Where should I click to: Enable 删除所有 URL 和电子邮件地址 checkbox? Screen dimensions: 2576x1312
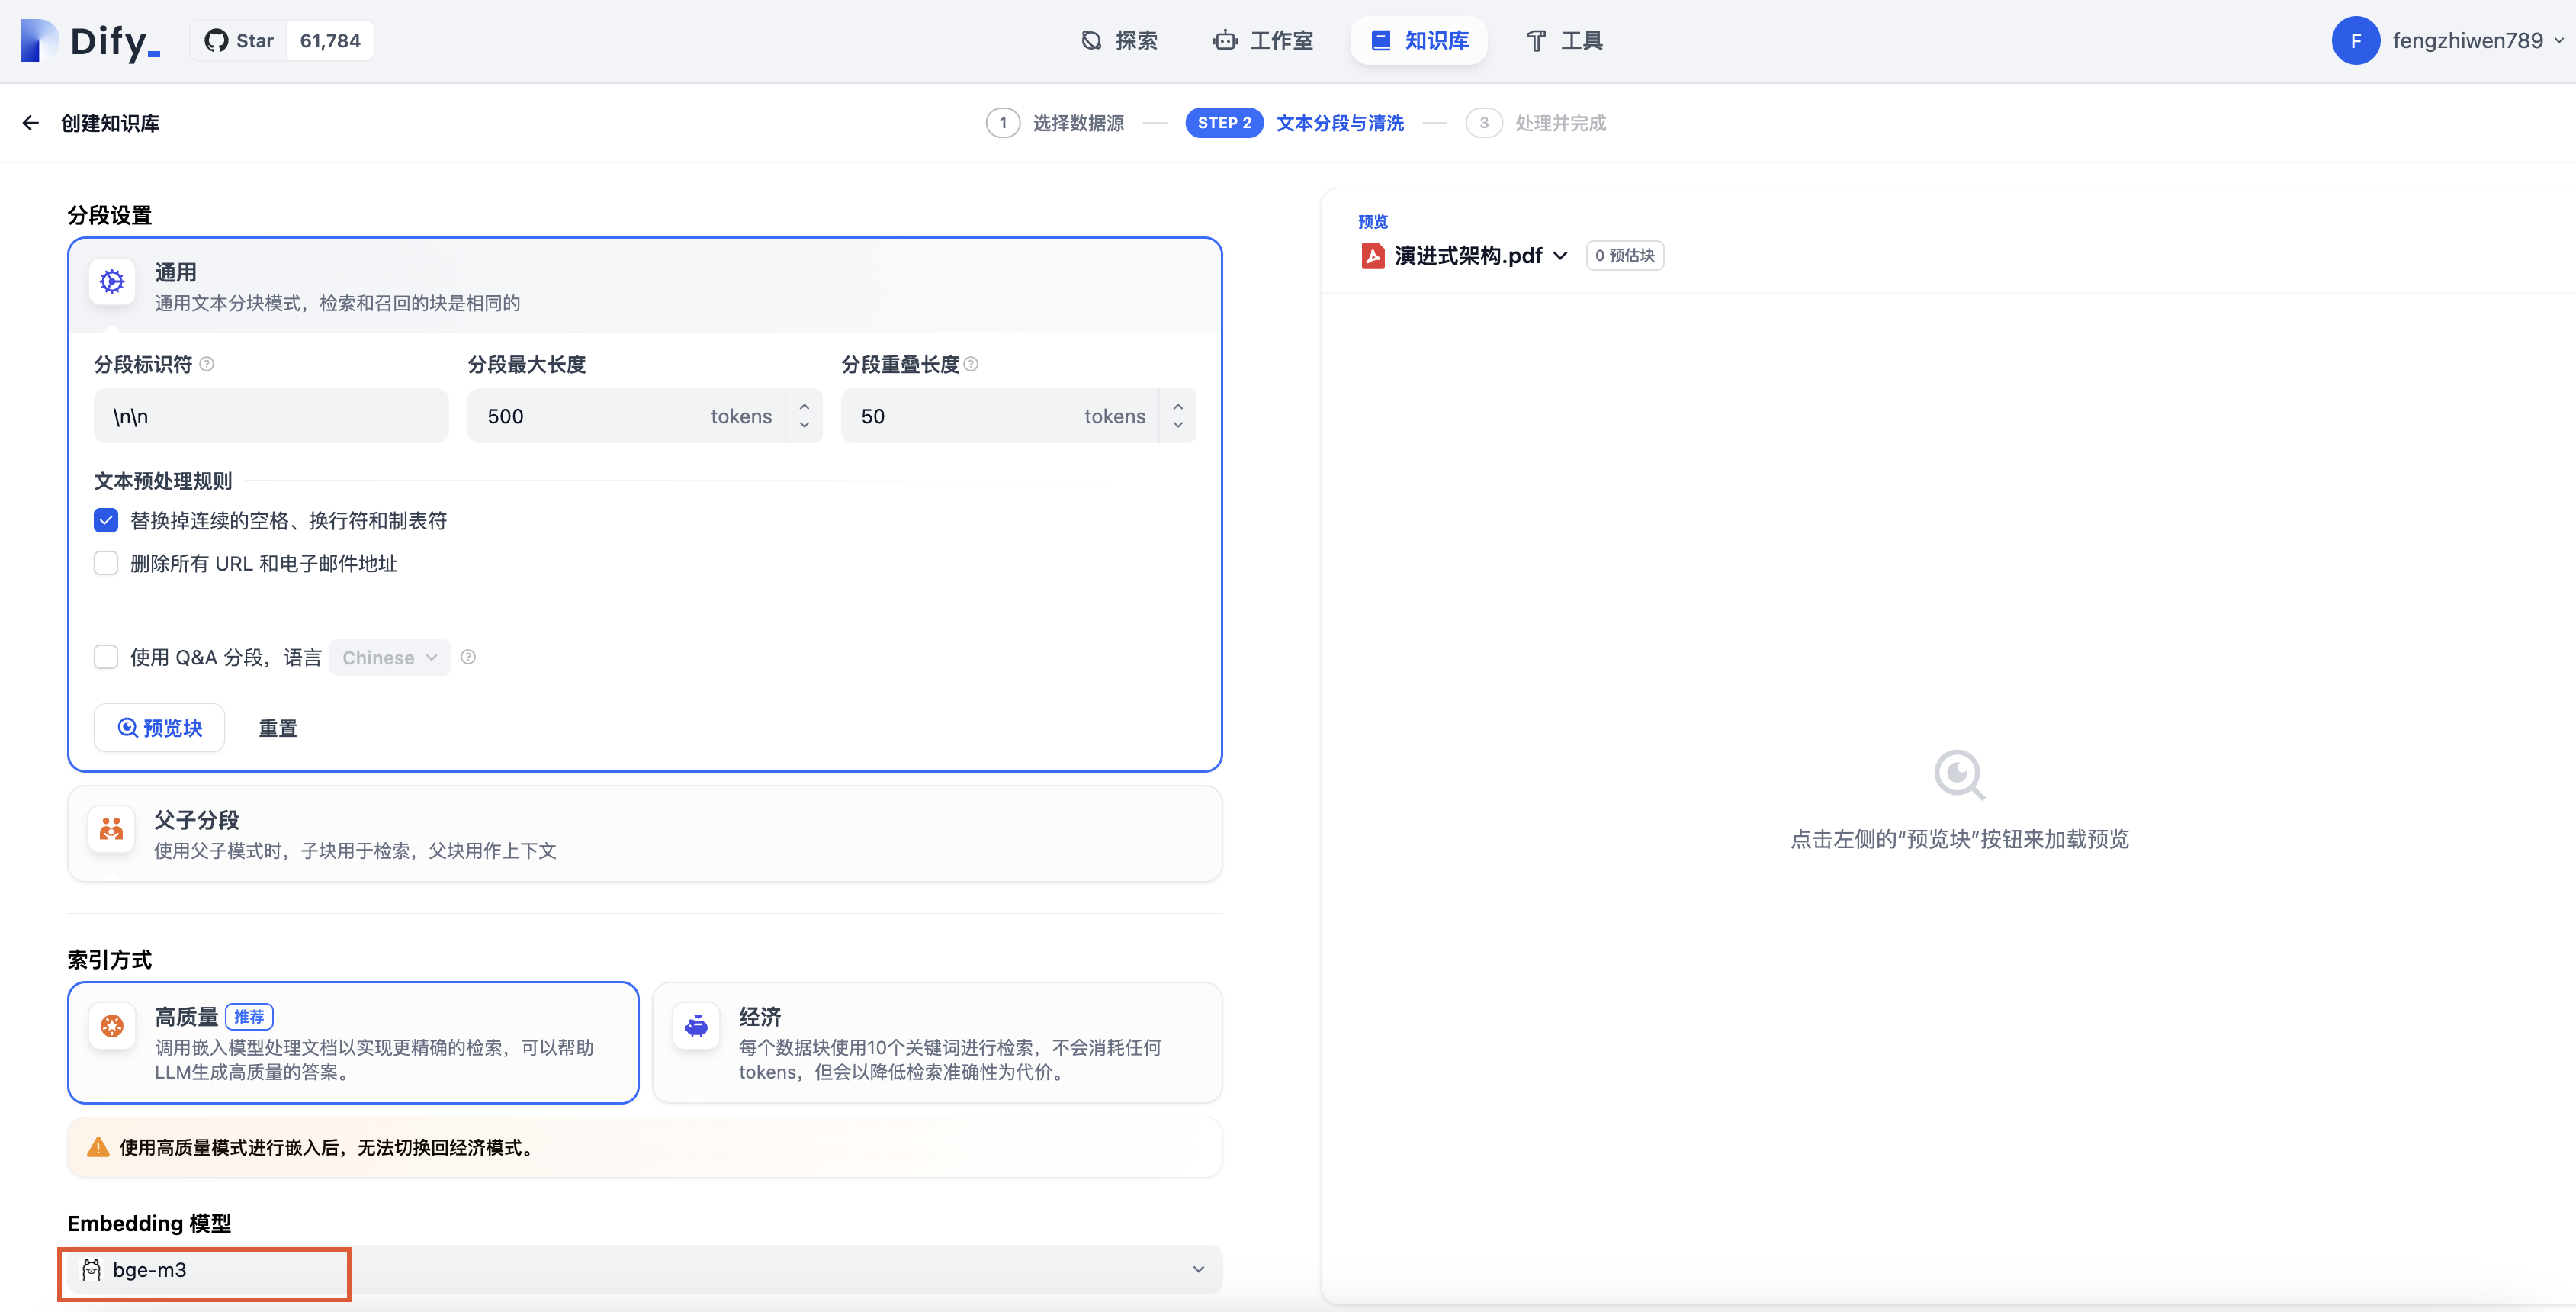tap(106, 563)
